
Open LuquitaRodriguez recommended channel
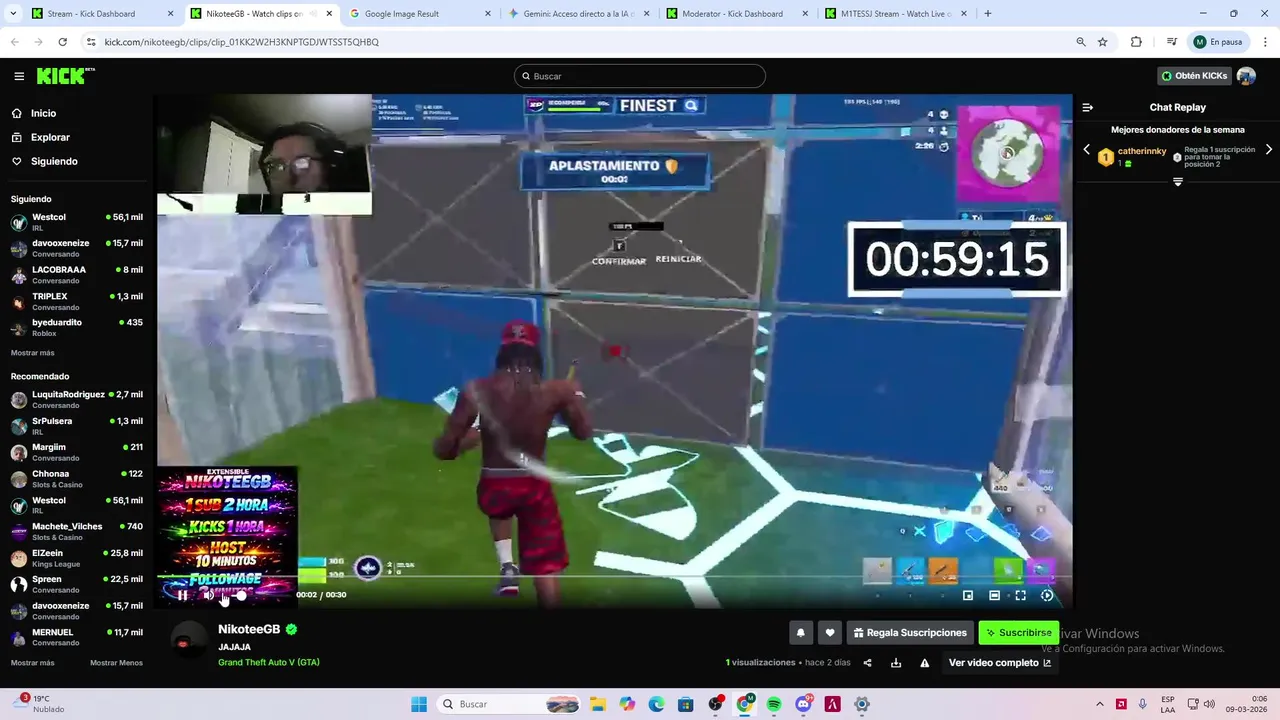coord(77,399)
